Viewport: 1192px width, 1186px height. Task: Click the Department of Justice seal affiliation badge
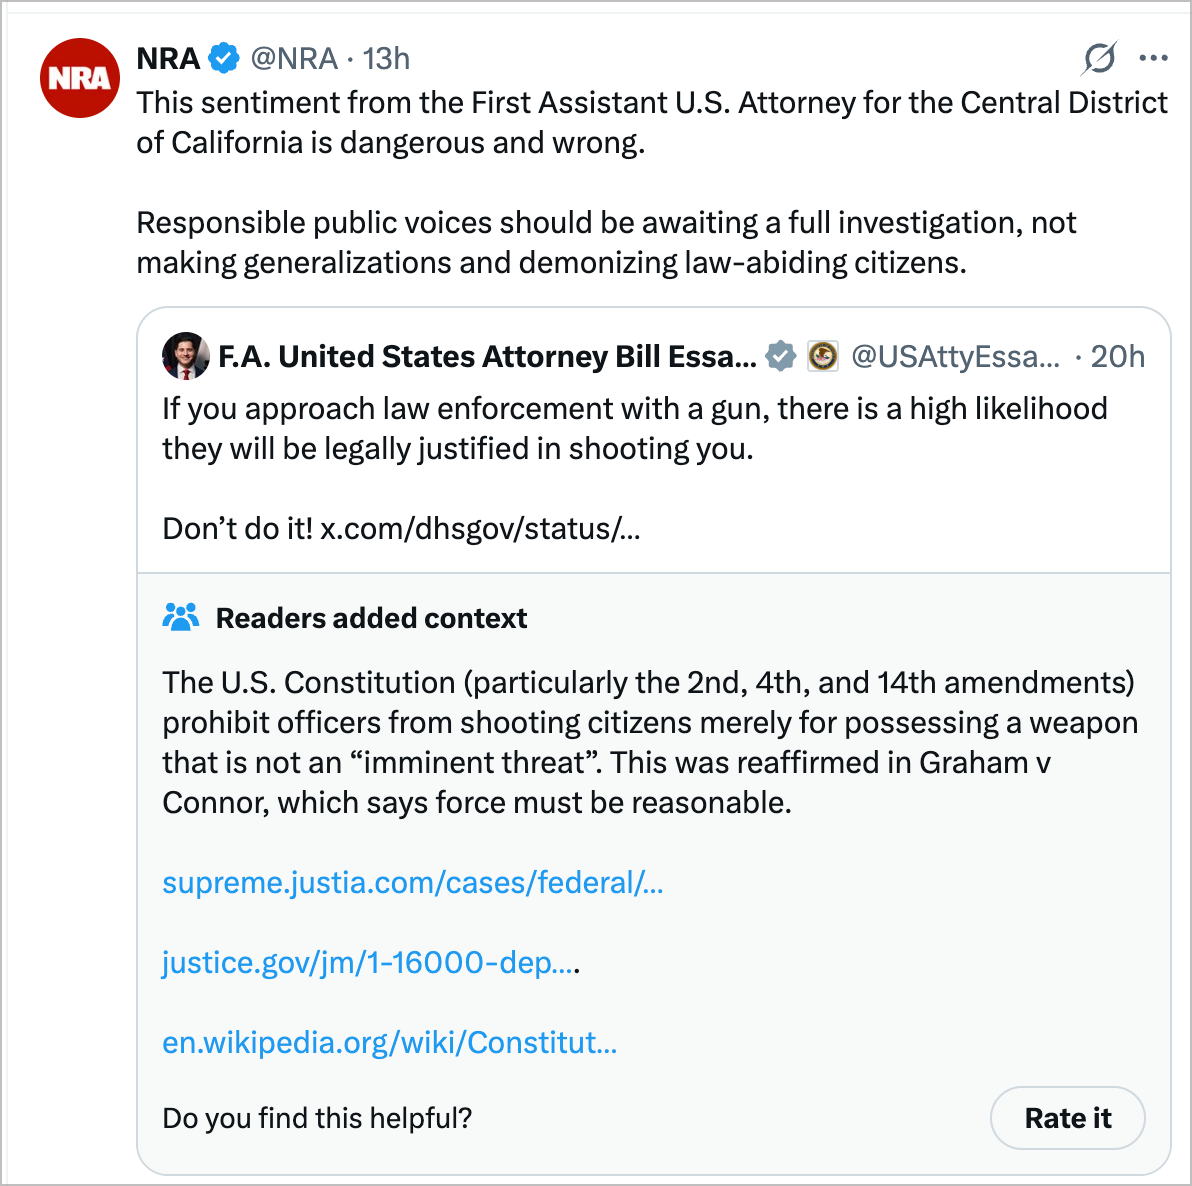pyautogui.click(x=823, y=356)
